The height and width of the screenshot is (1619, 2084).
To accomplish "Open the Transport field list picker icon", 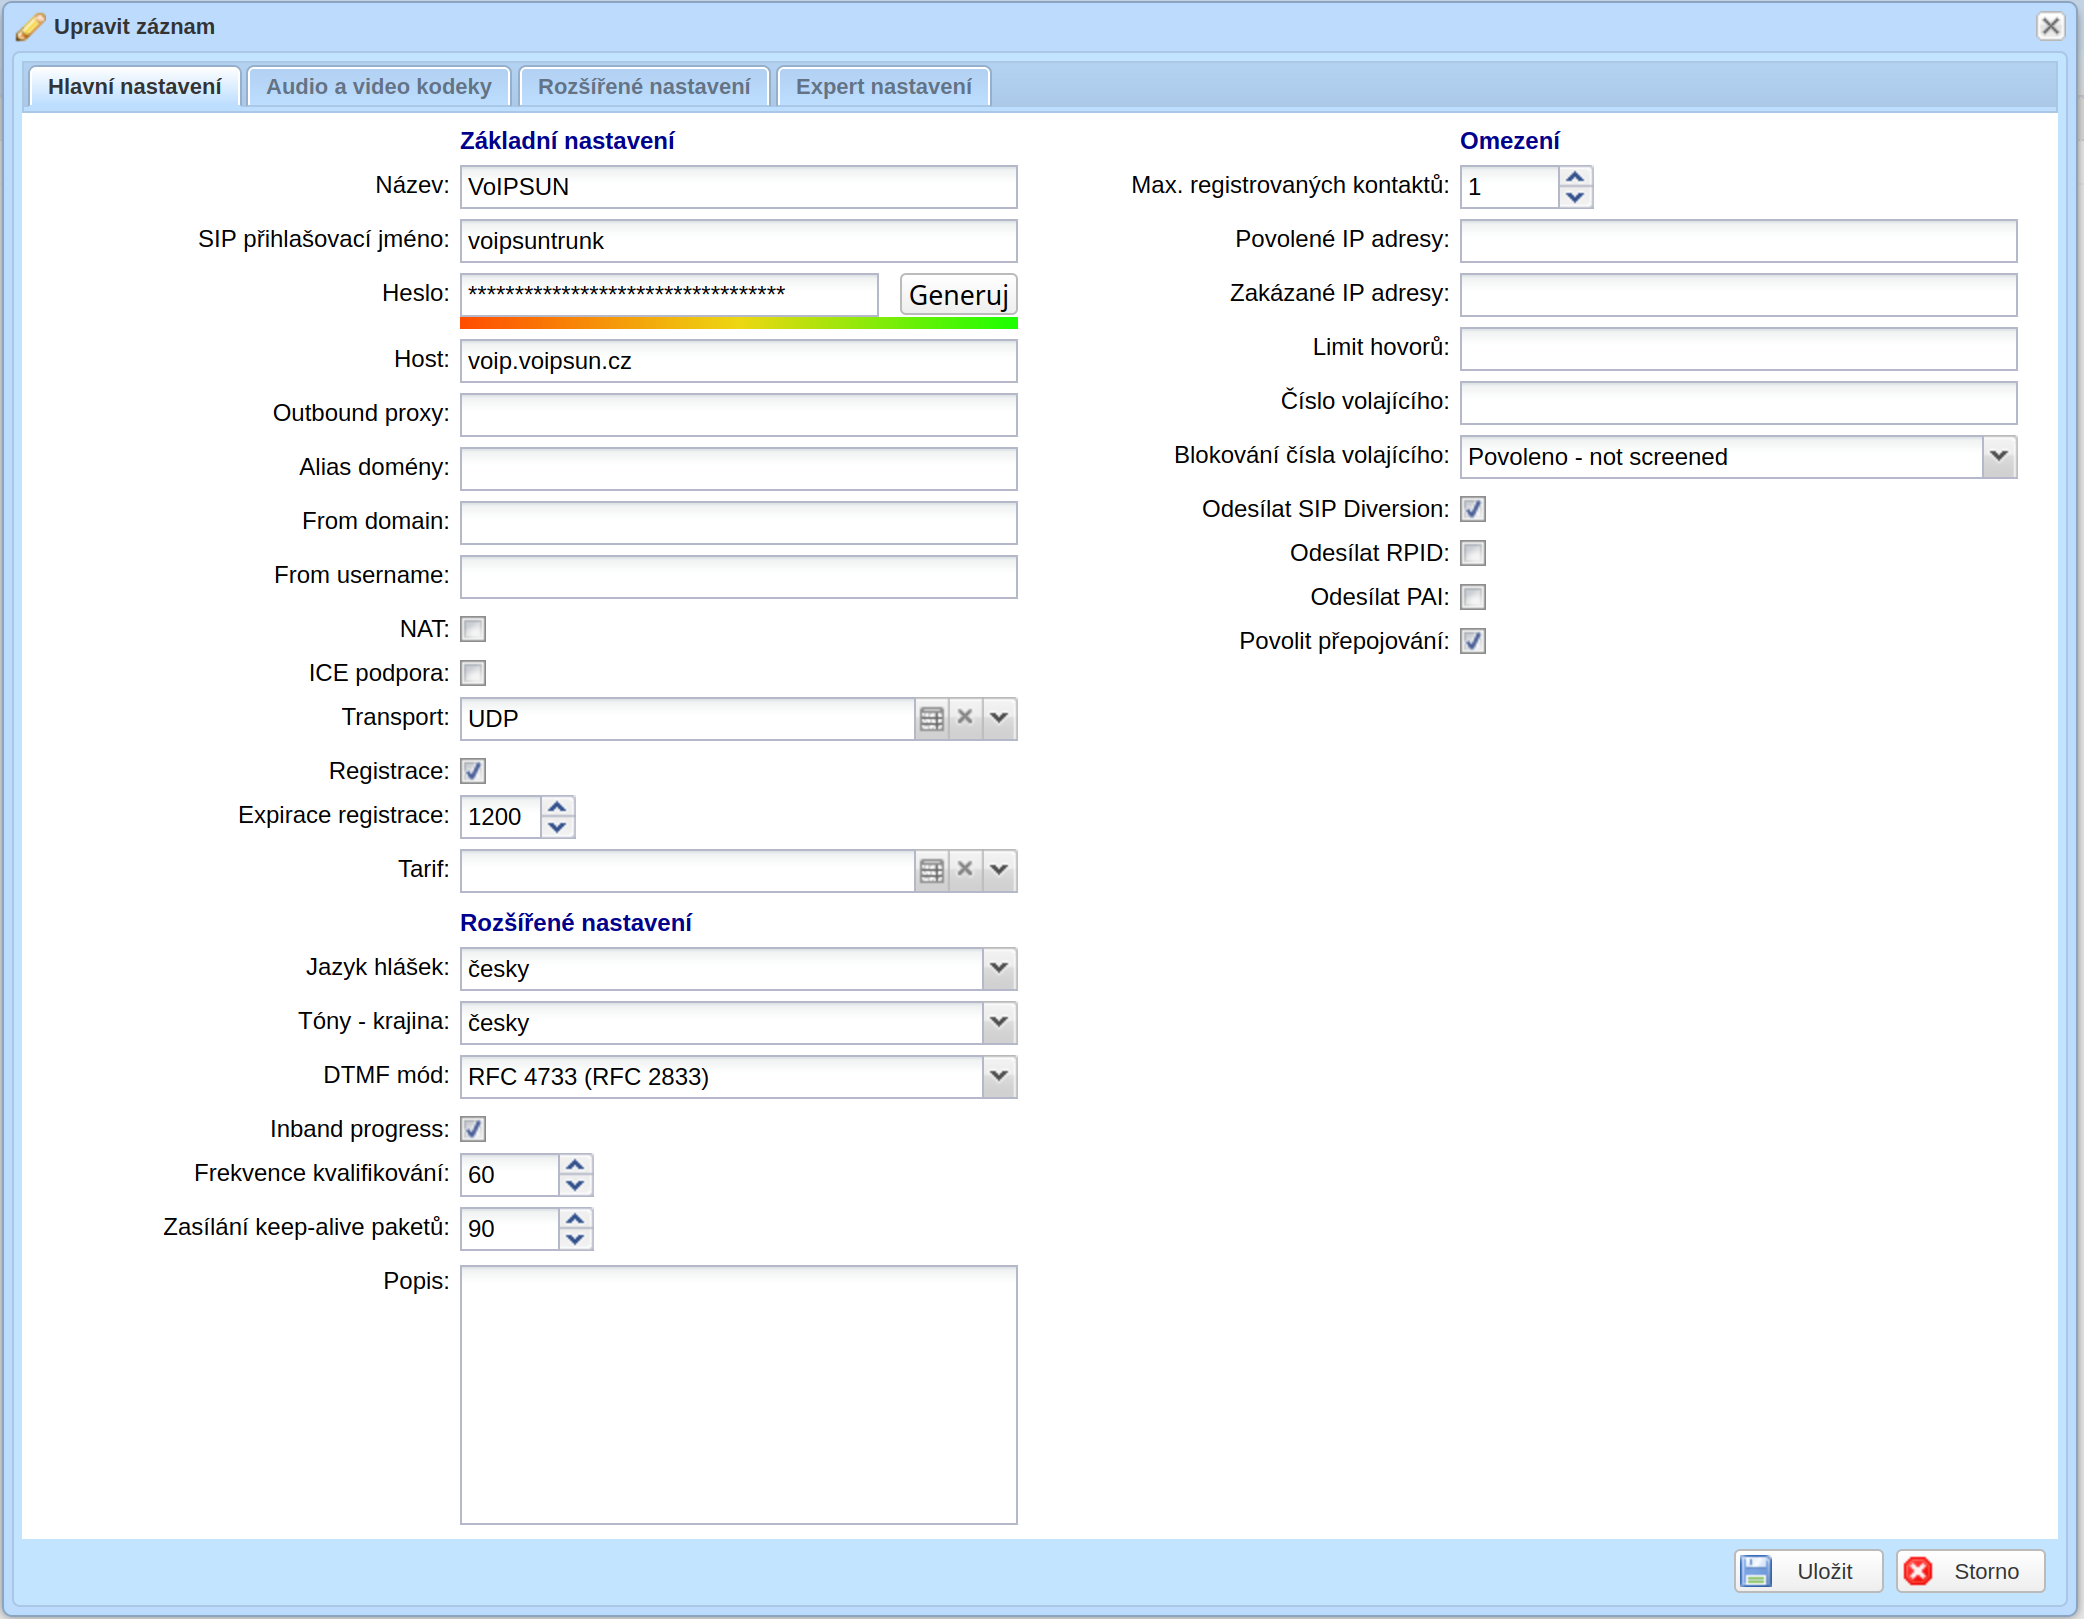I will (931, 719).
